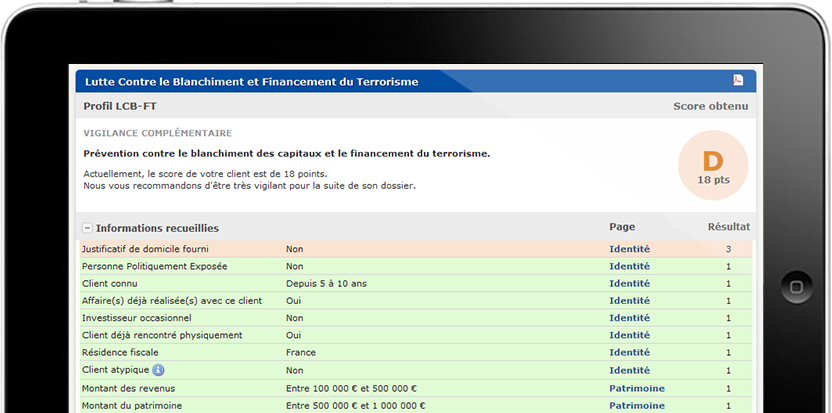
Task: Click the Informations recueillies heading text
Action: click(157, 228)
